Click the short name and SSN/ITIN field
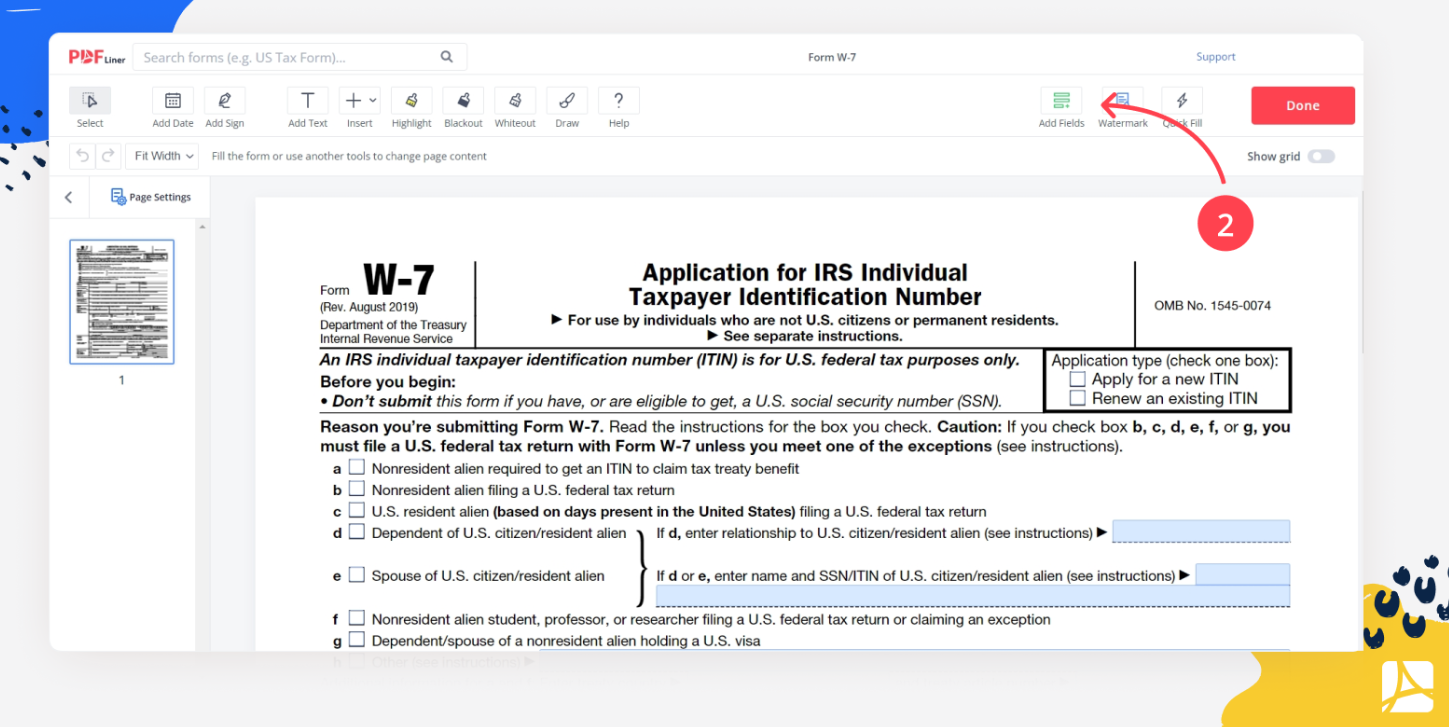This screenshot has height=727, width=1449. click(x=1243, y=574)
